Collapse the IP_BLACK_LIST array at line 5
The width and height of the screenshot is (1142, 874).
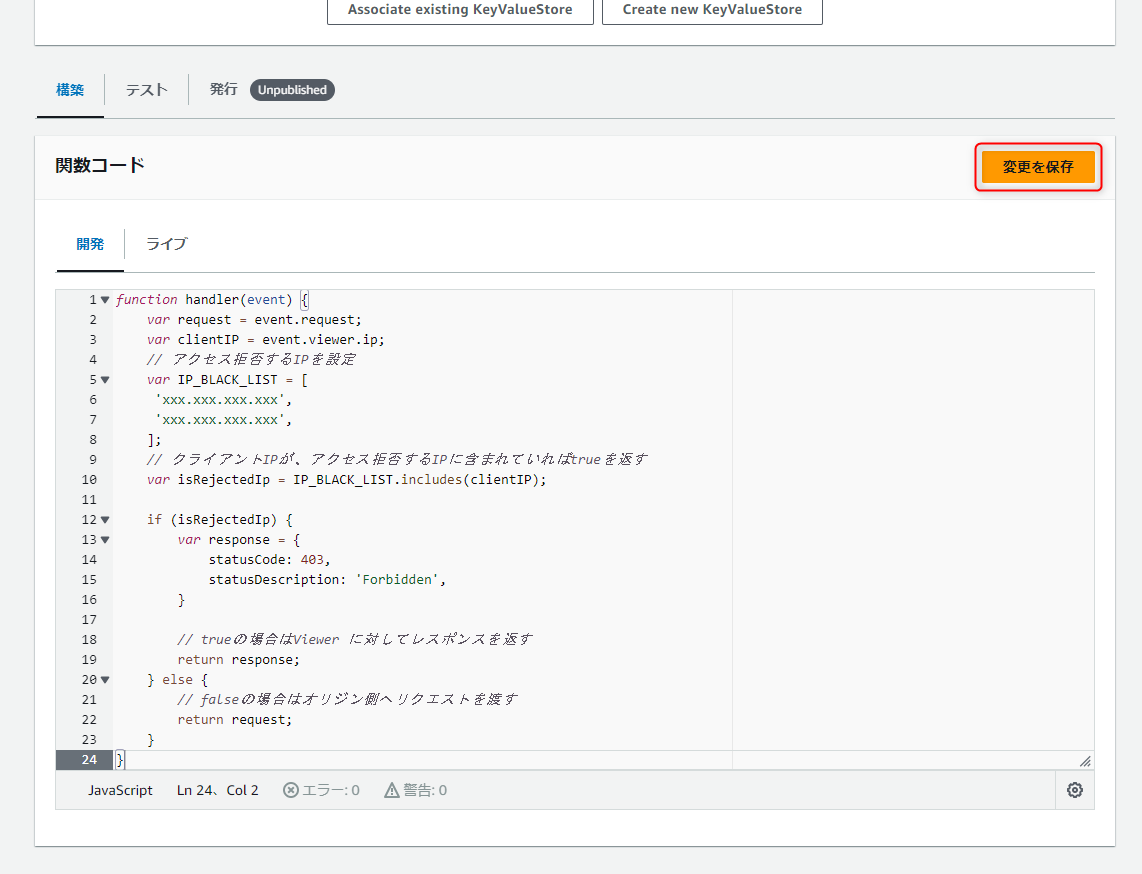pyautogui.click(x=103, y=379)
